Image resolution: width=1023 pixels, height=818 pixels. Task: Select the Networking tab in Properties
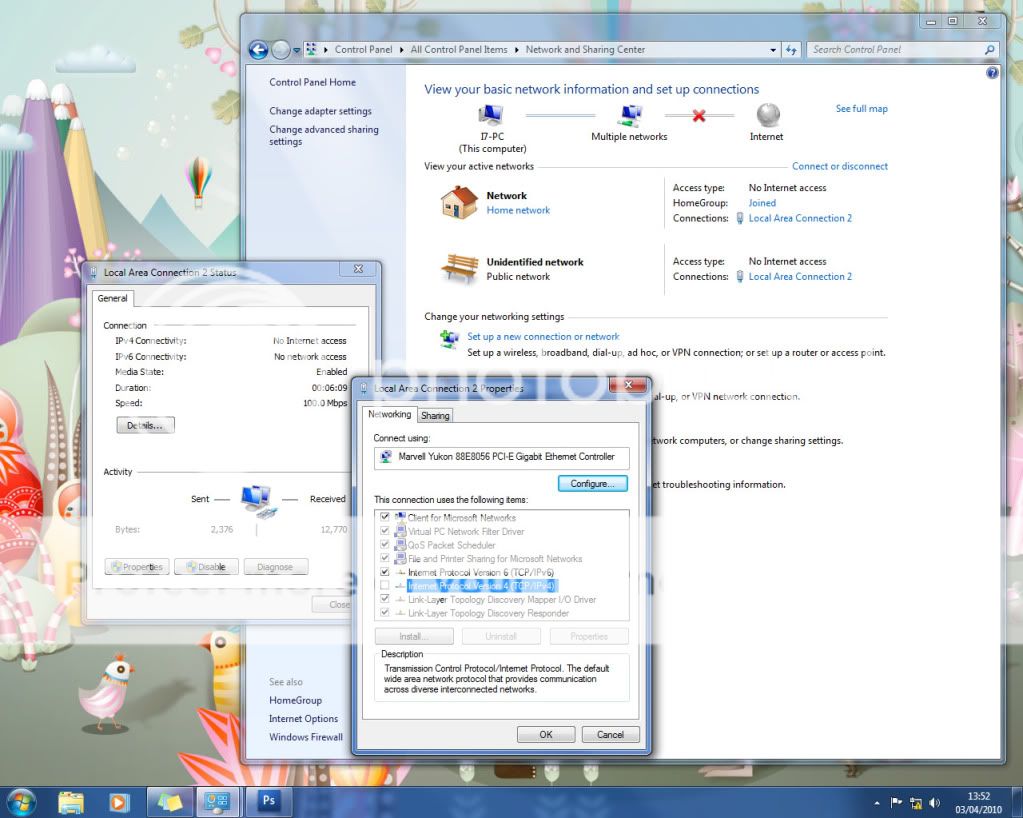click(x=389, y=414)
